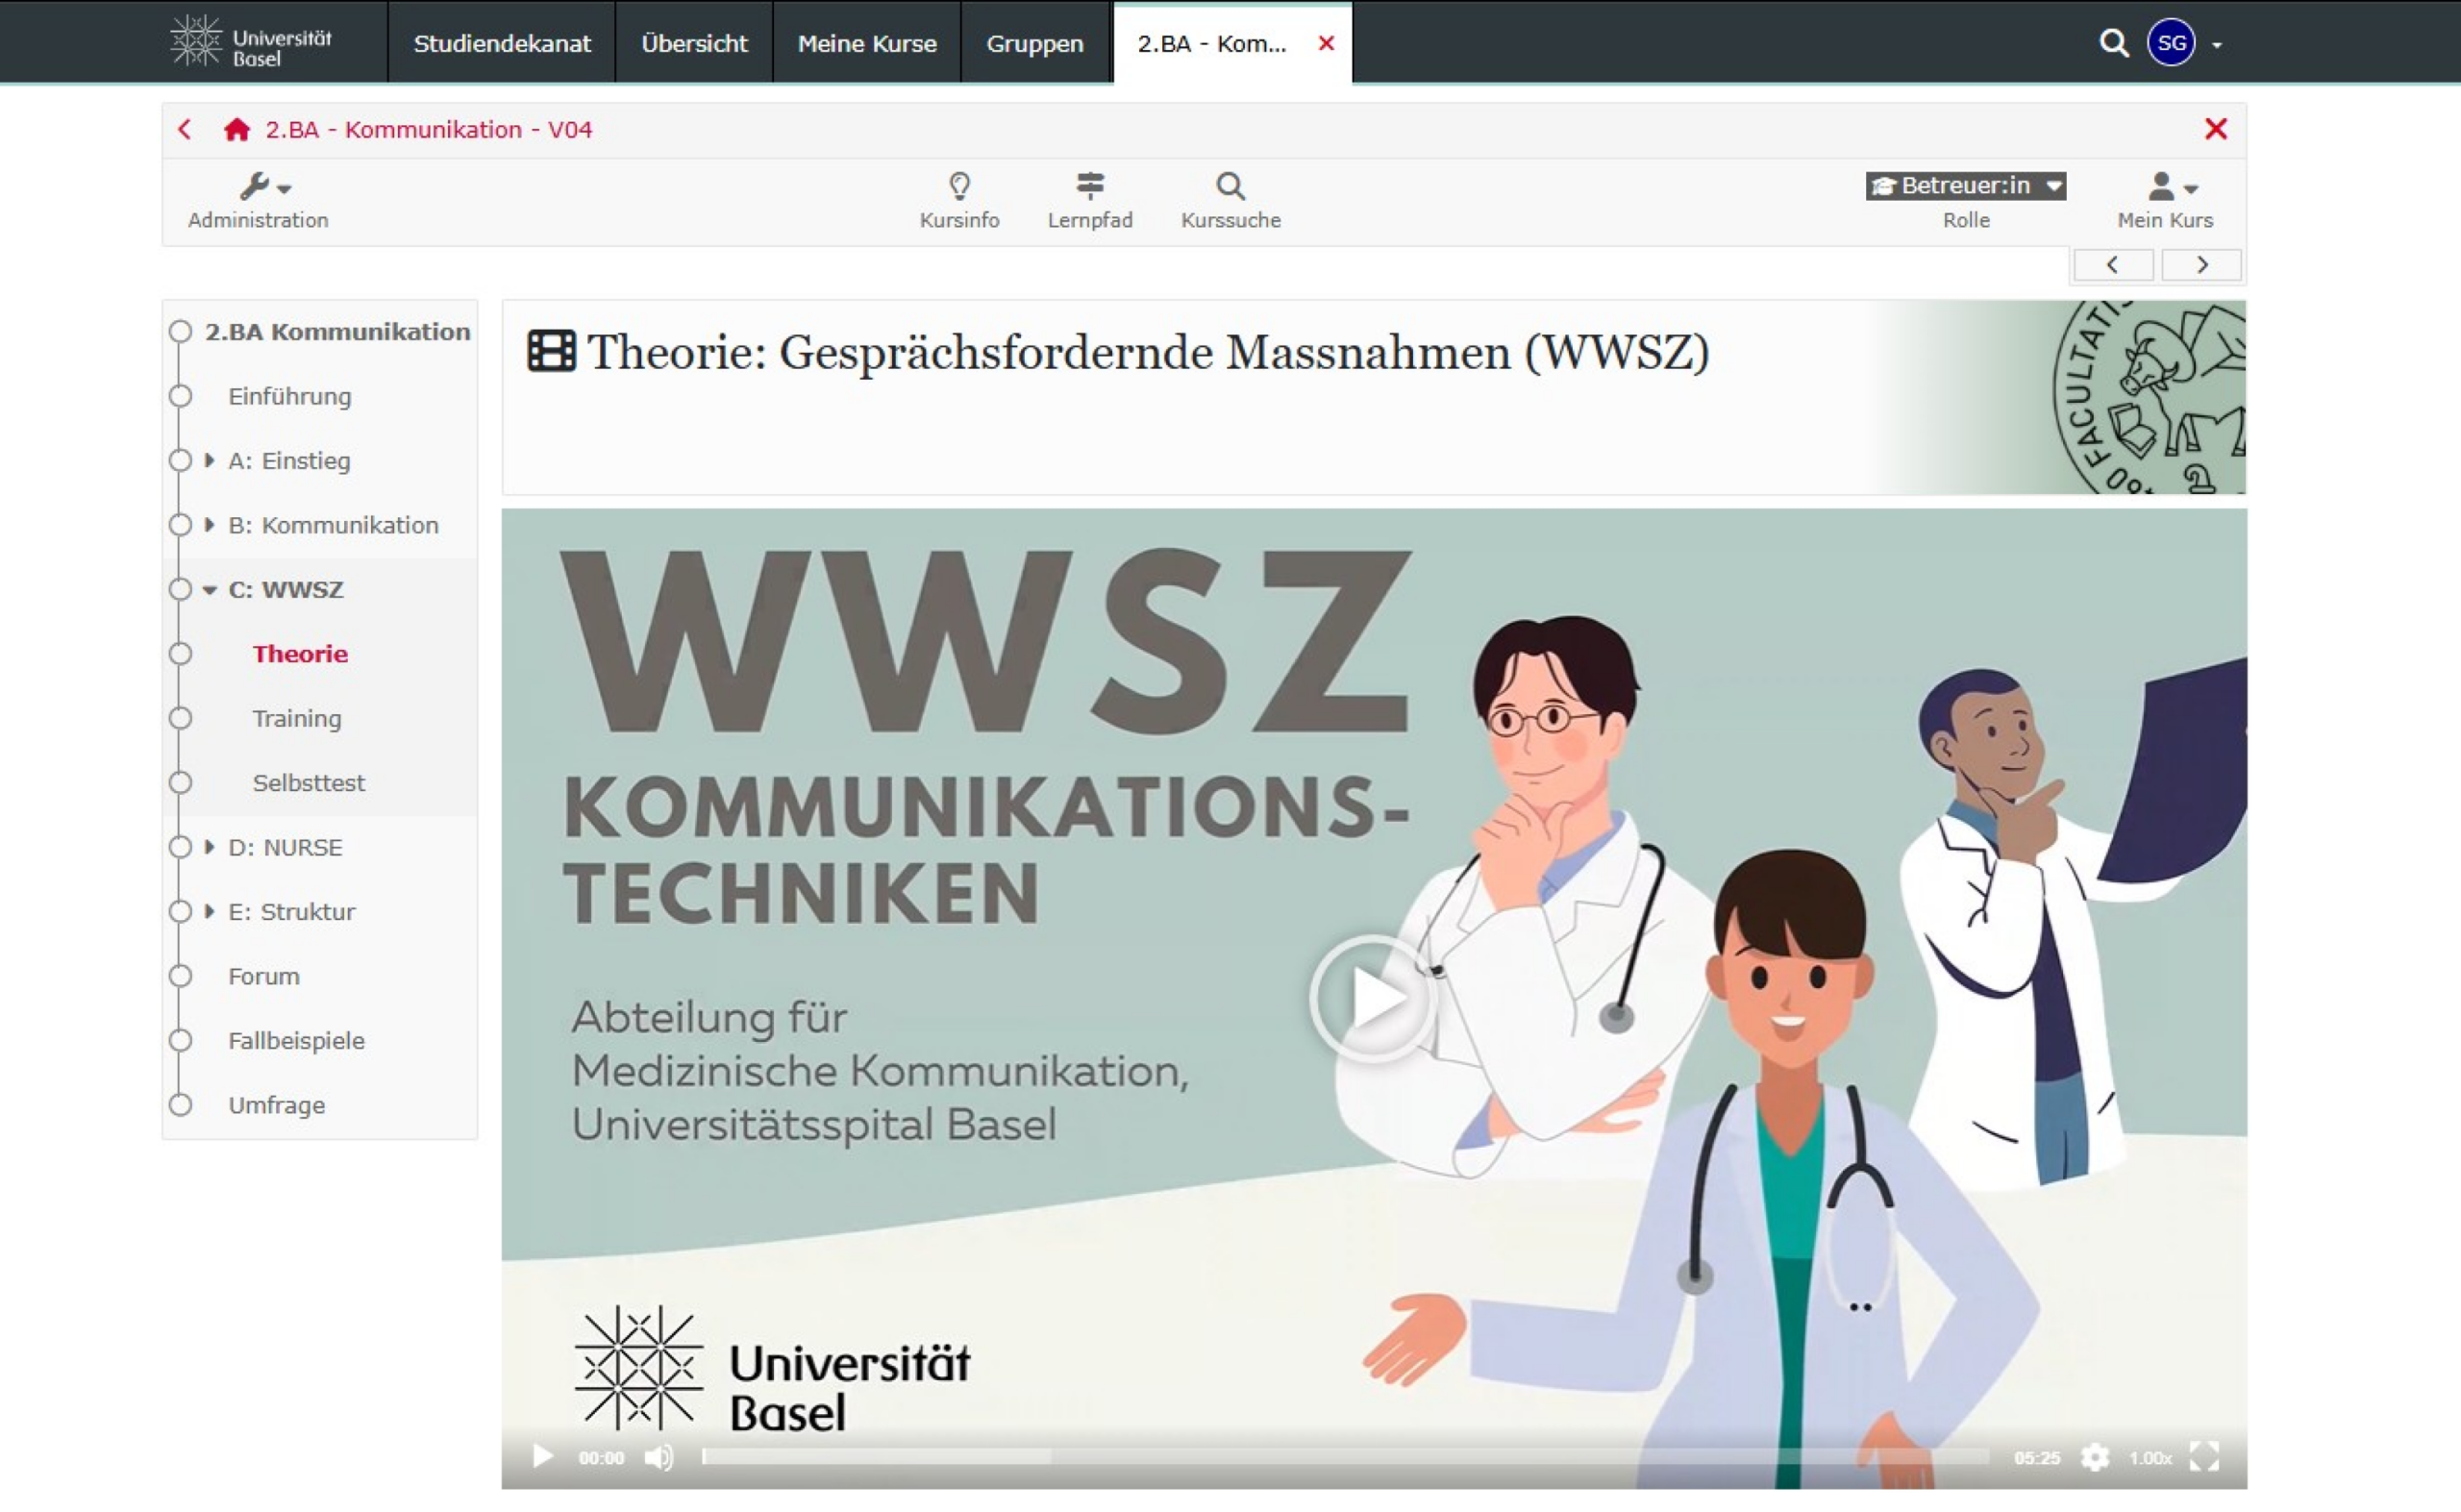Seek within the video progress bar

(x=1346, y=1457)
